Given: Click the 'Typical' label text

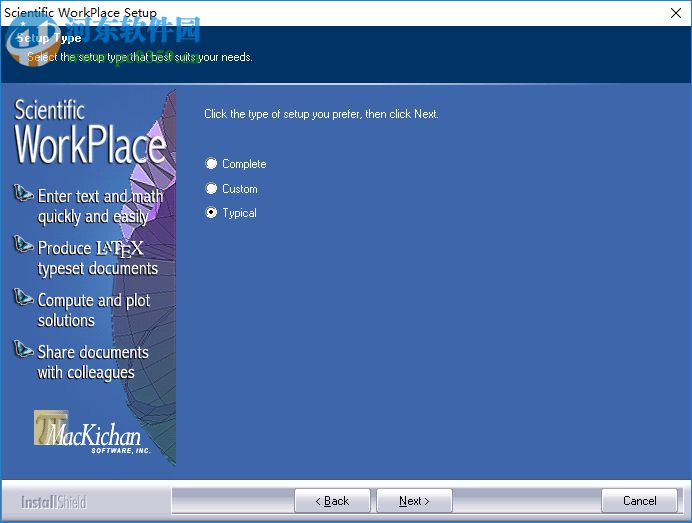Looking at the screenshot, I should 239,213.
